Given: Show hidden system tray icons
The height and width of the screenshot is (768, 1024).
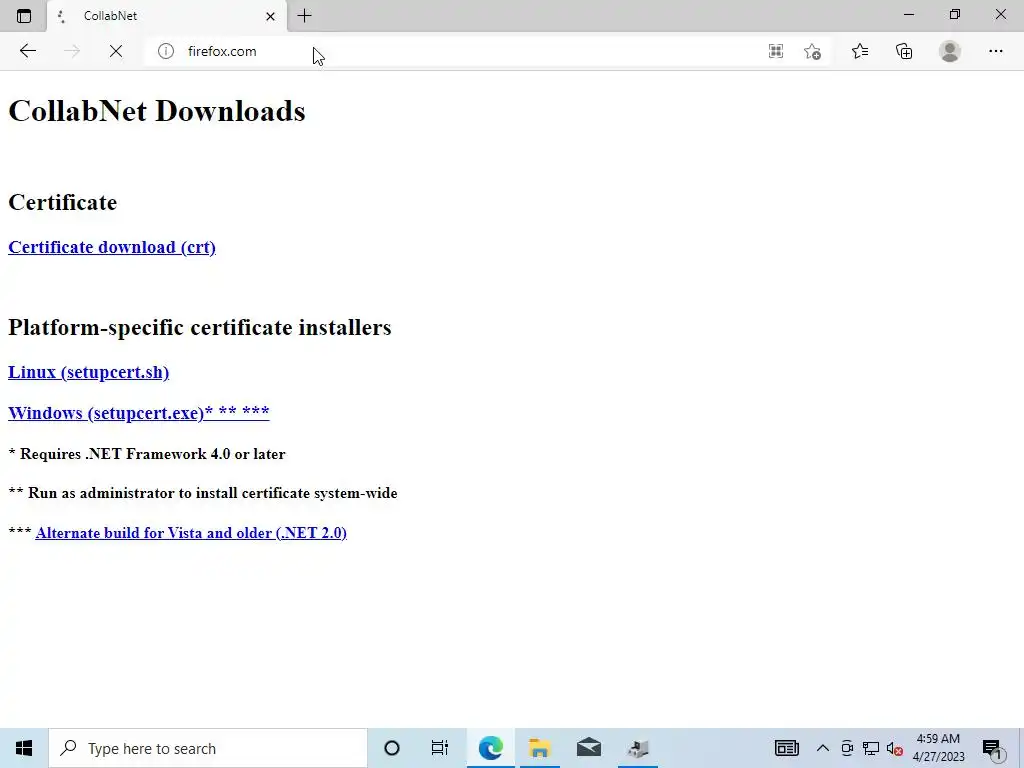Looking at the screenshot, I should click(823, 748).
